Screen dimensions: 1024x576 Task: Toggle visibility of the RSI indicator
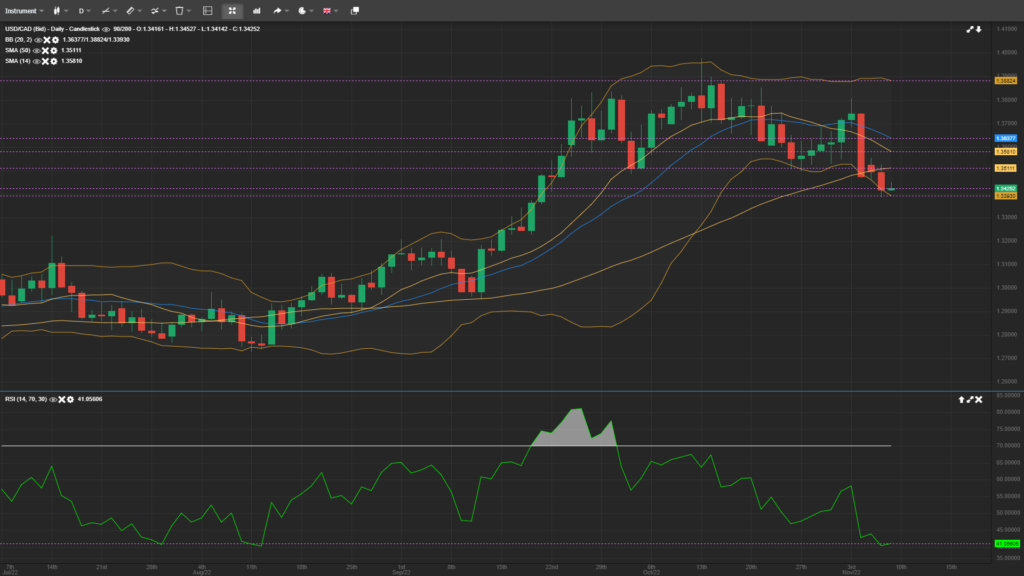point(52,399)
